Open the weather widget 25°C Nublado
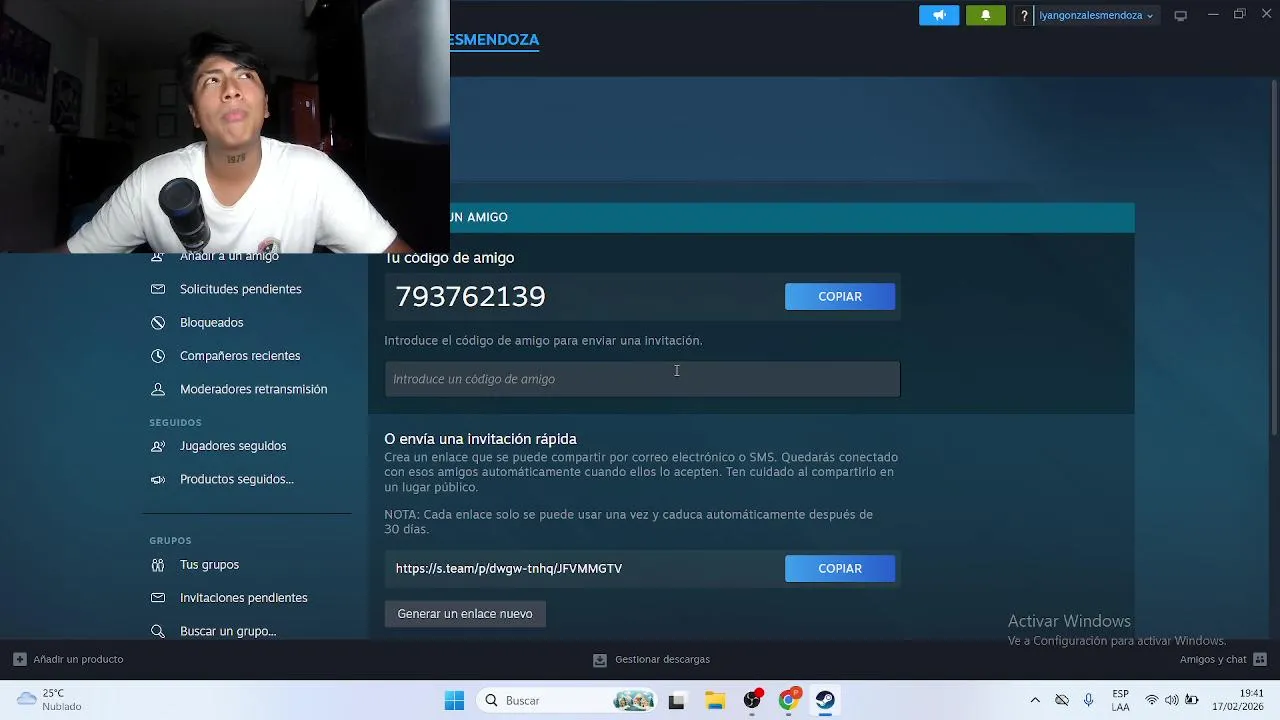This screenshot has width=1280, height=720. [50, 700]
